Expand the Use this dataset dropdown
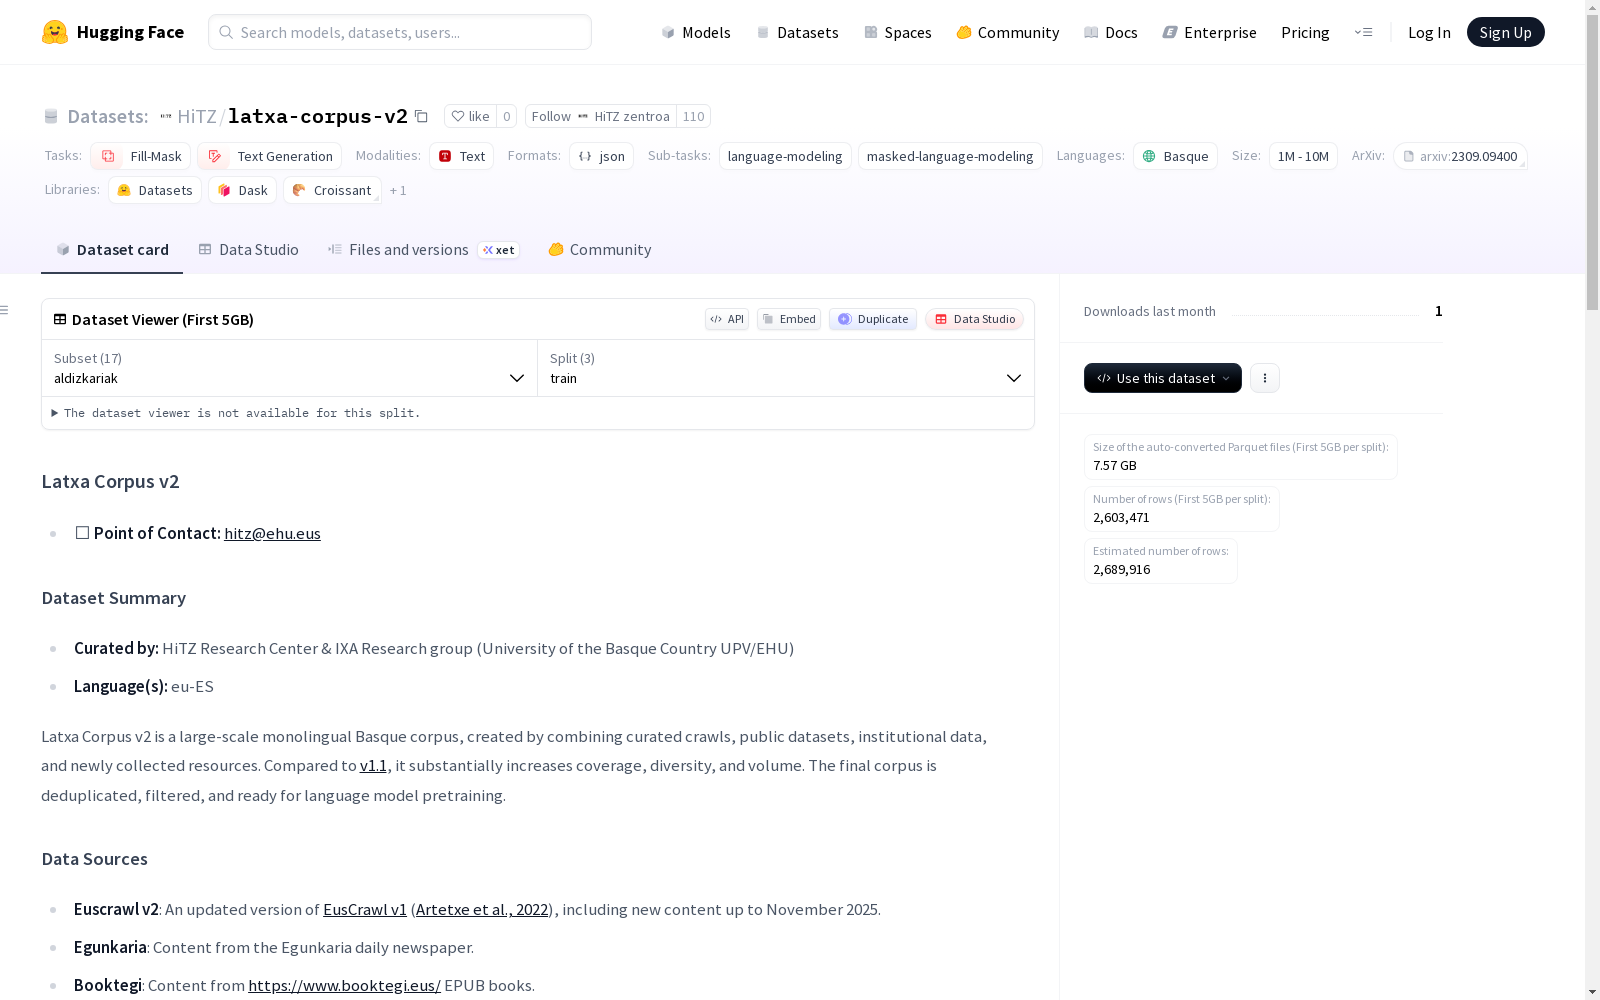 coord(1163,378)
